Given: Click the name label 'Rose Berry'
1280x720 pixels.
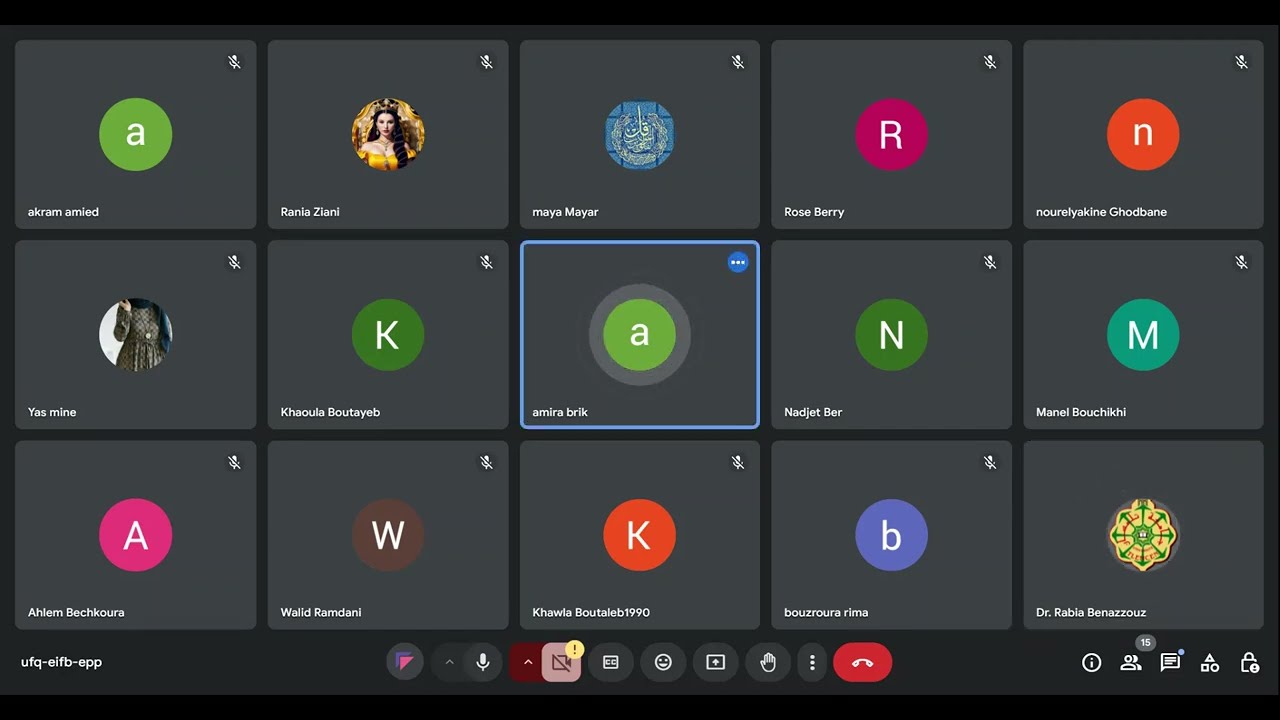Looking at the screenshot, I should click(x=814, y=212).
